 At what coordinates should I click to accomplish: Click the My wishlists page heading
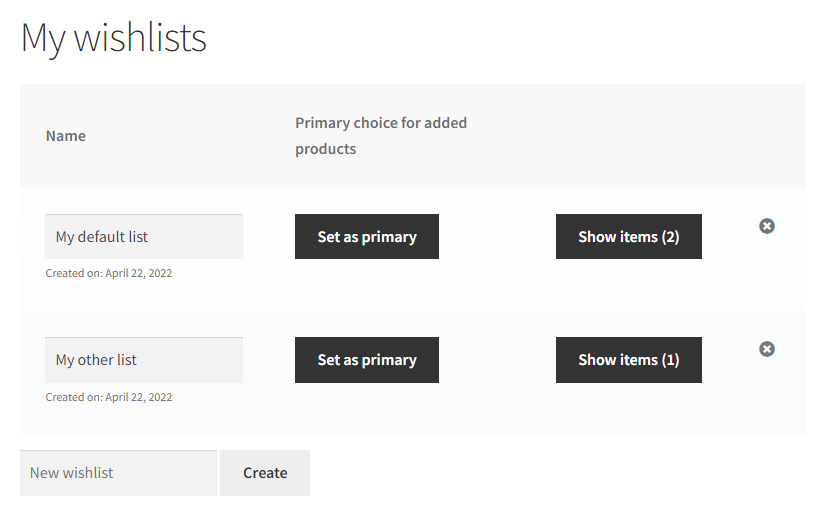pyautogui.click(x=114, y=38)
